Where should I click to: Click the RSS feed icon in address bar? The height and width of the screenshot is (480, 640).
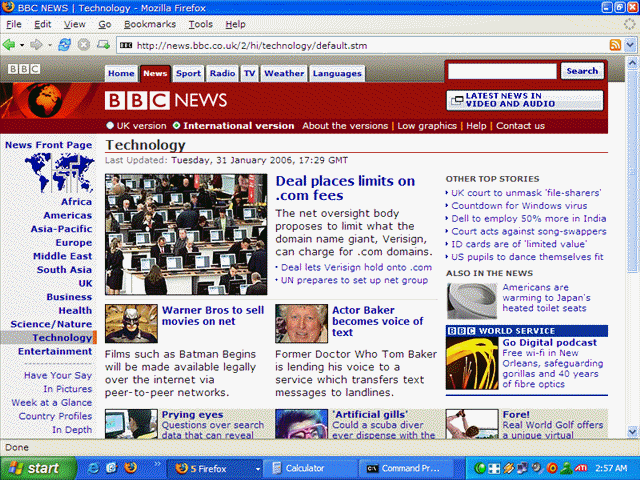point(615,45)
